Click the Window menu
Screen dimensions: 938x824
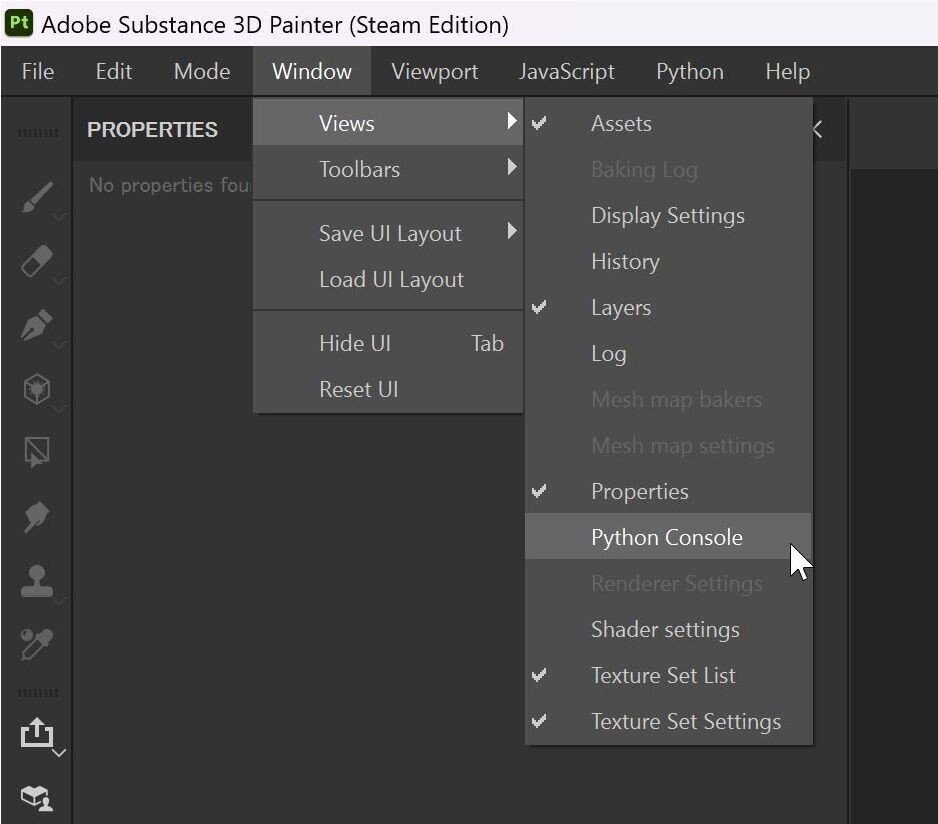click(312, 71)
